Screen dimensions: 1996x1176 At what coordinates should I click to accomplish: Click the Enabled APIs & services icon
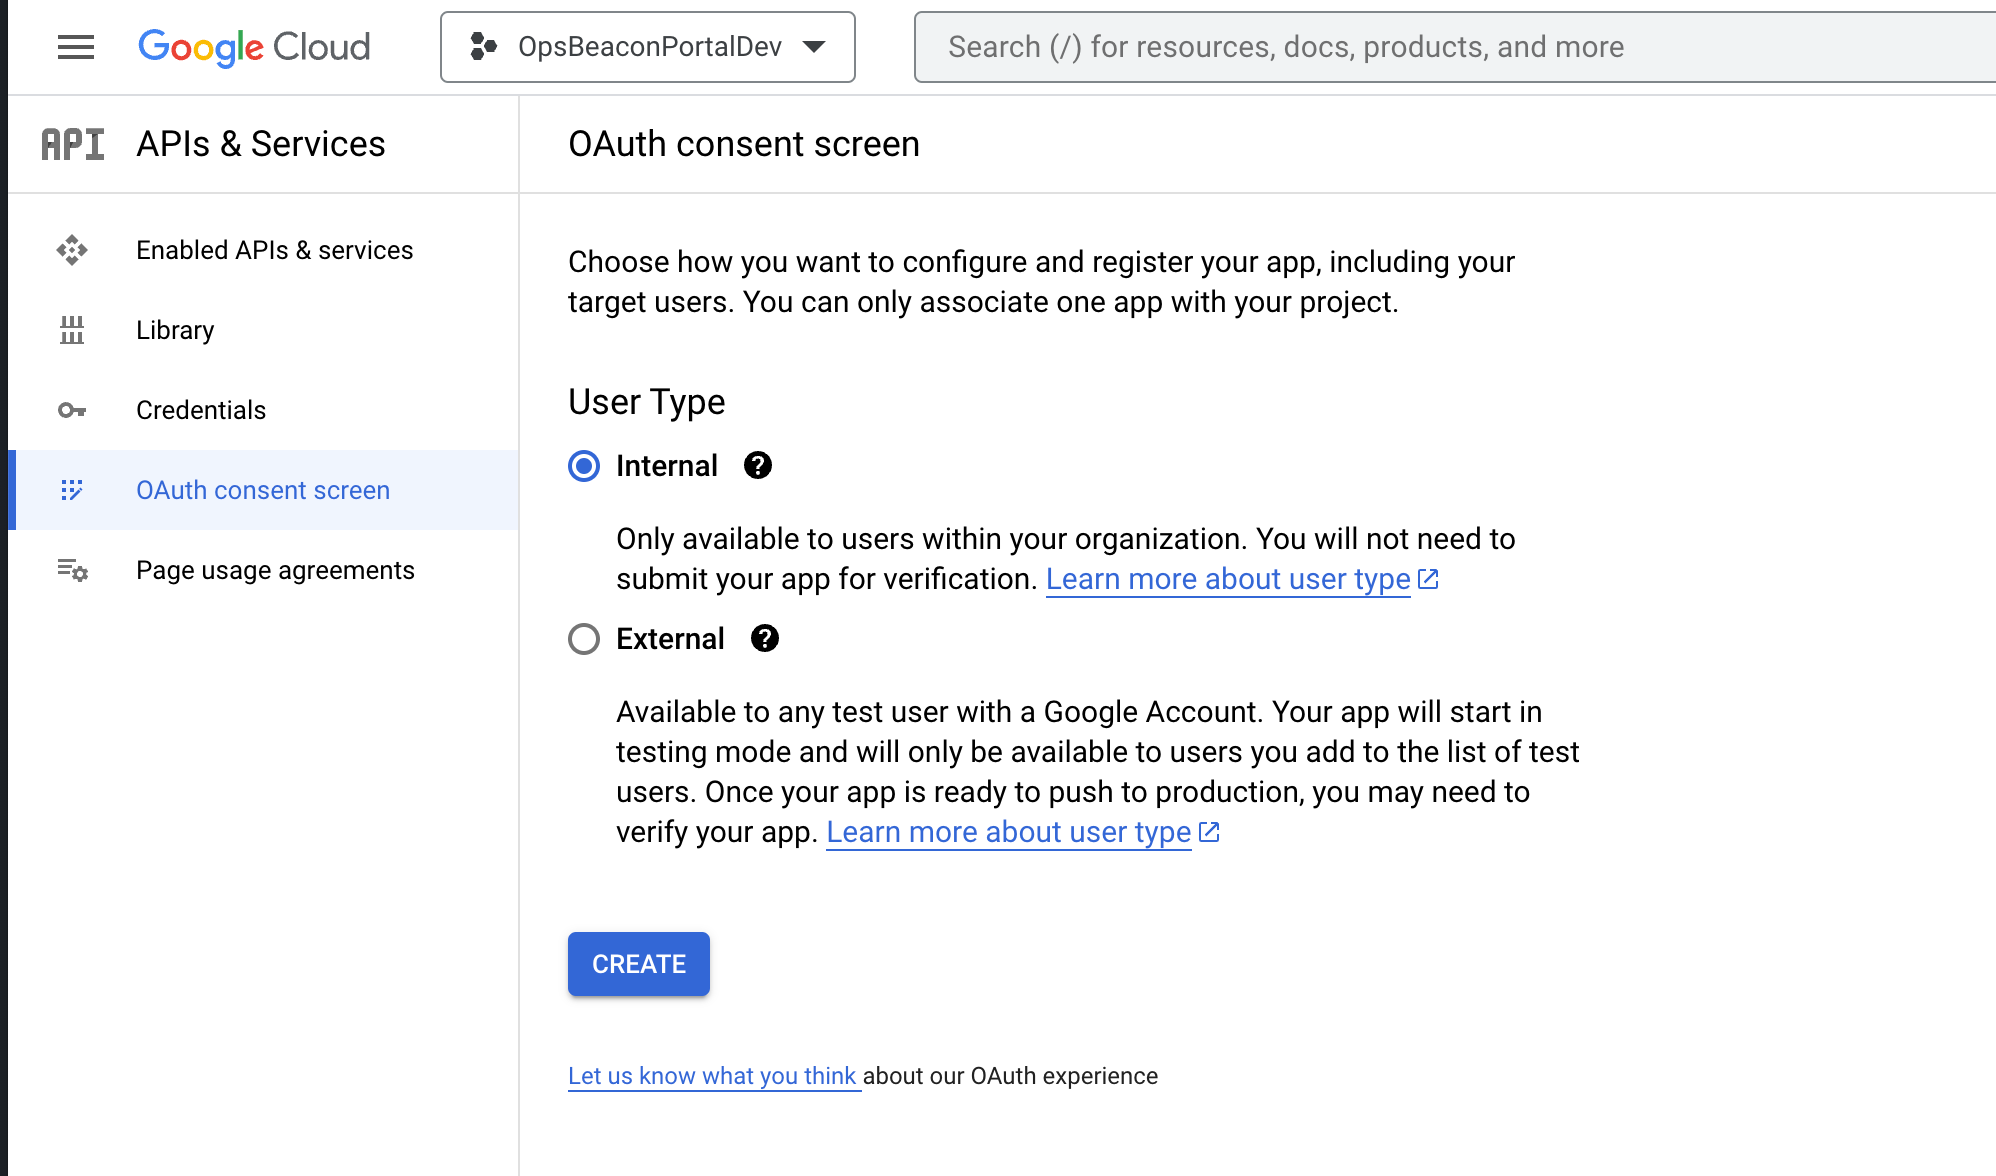tap(72, 250)
